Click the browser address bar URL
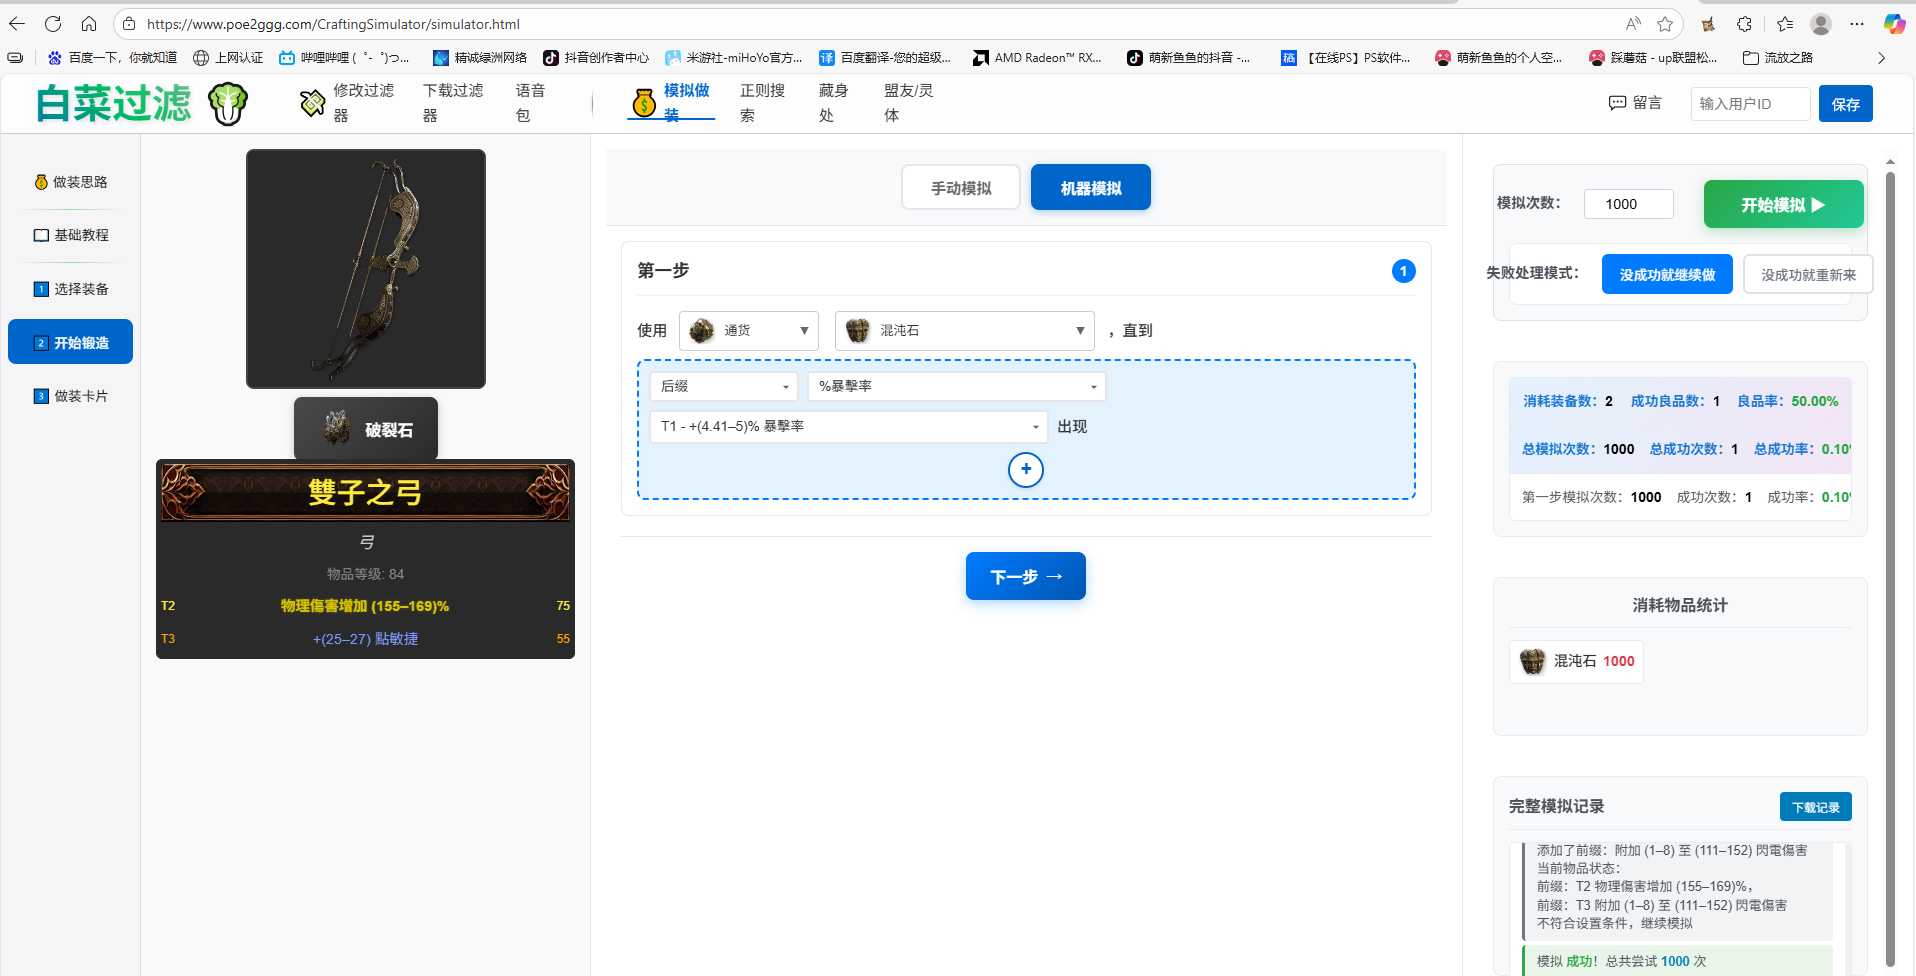 333,24
